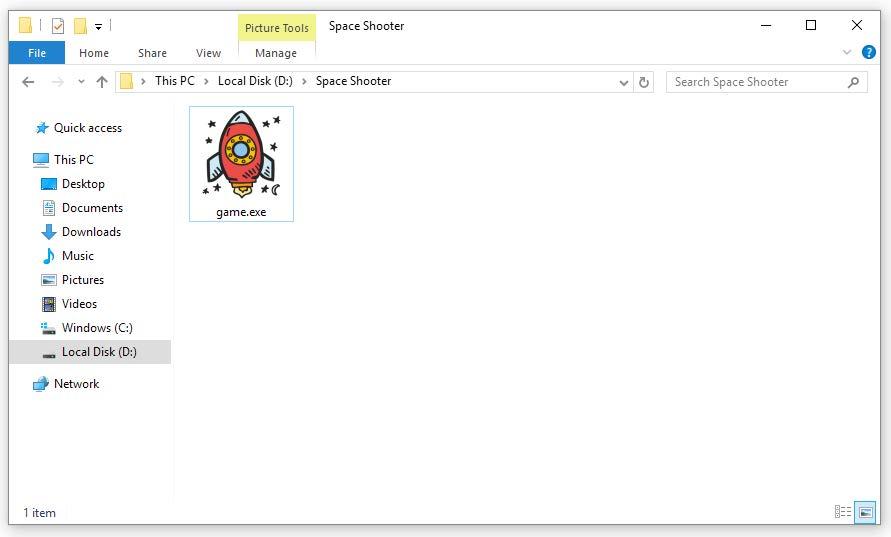Click New folder quick access toolbar icon

[x=81, y=26]
